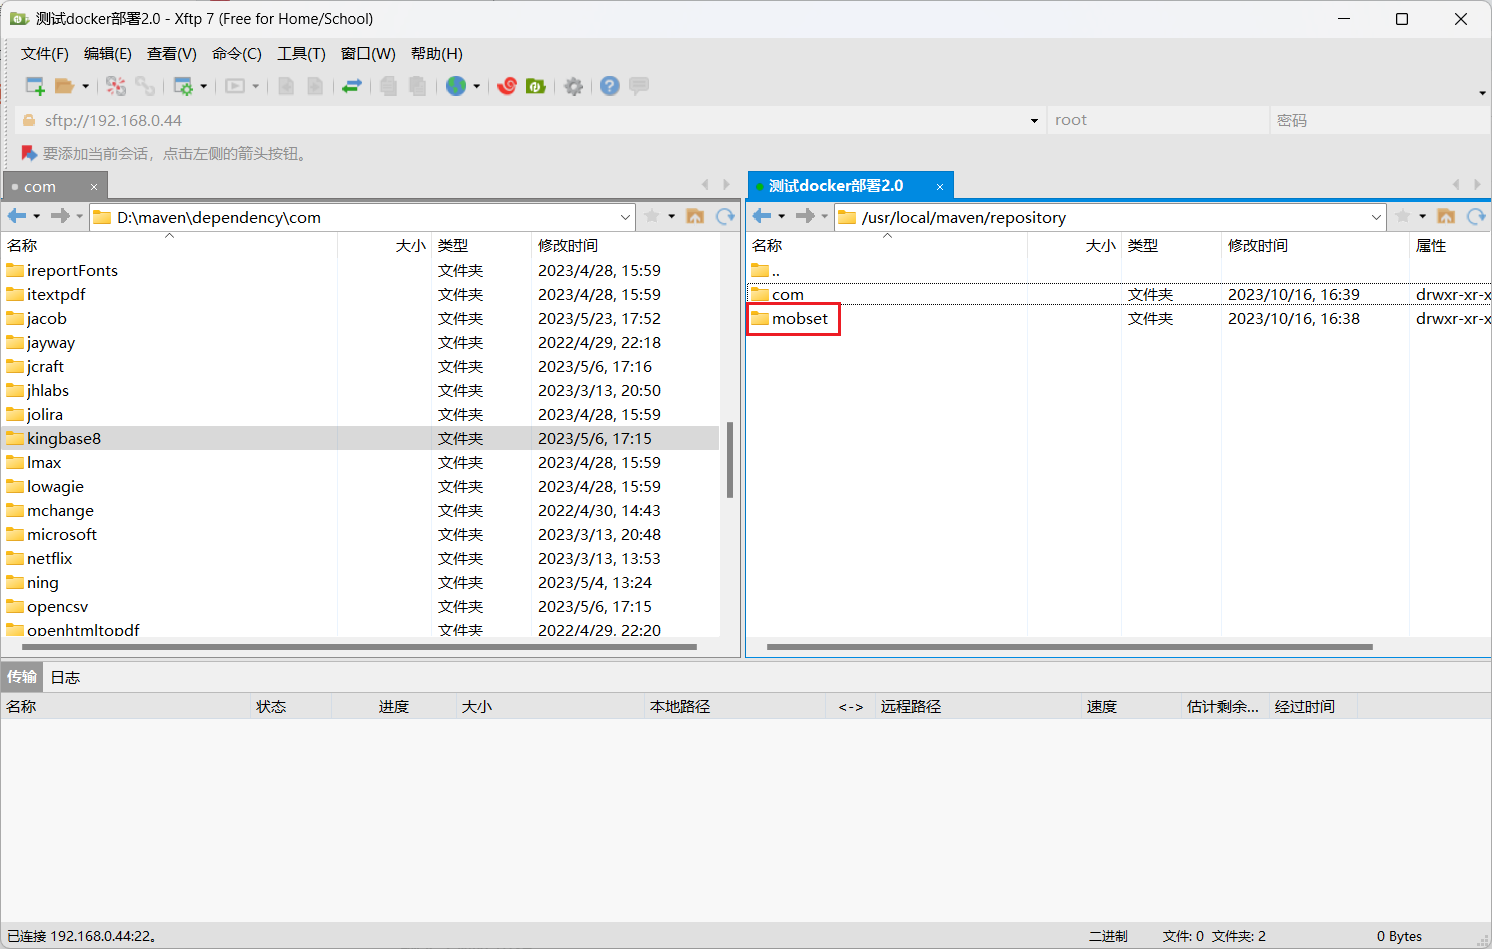Click the folder-up icon in remote pane
Screen dimensions: 1492x949
pos(1446,216)
